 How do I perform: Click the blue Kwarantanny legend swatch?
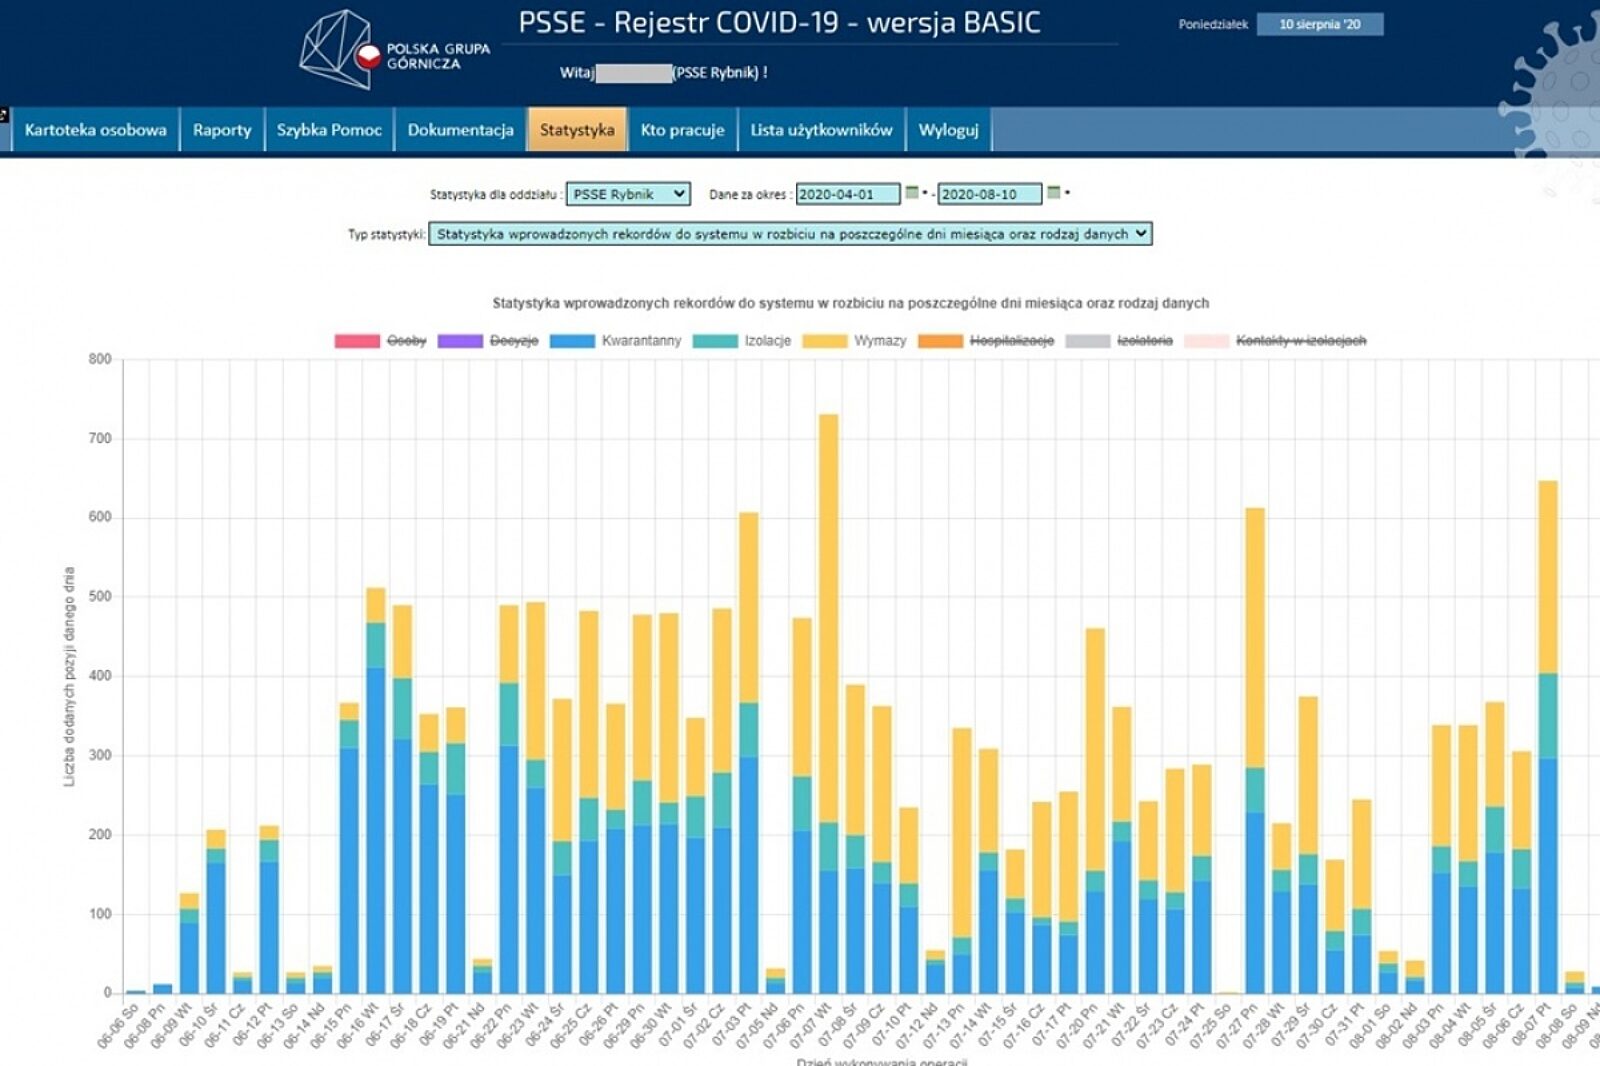(572, 341)
